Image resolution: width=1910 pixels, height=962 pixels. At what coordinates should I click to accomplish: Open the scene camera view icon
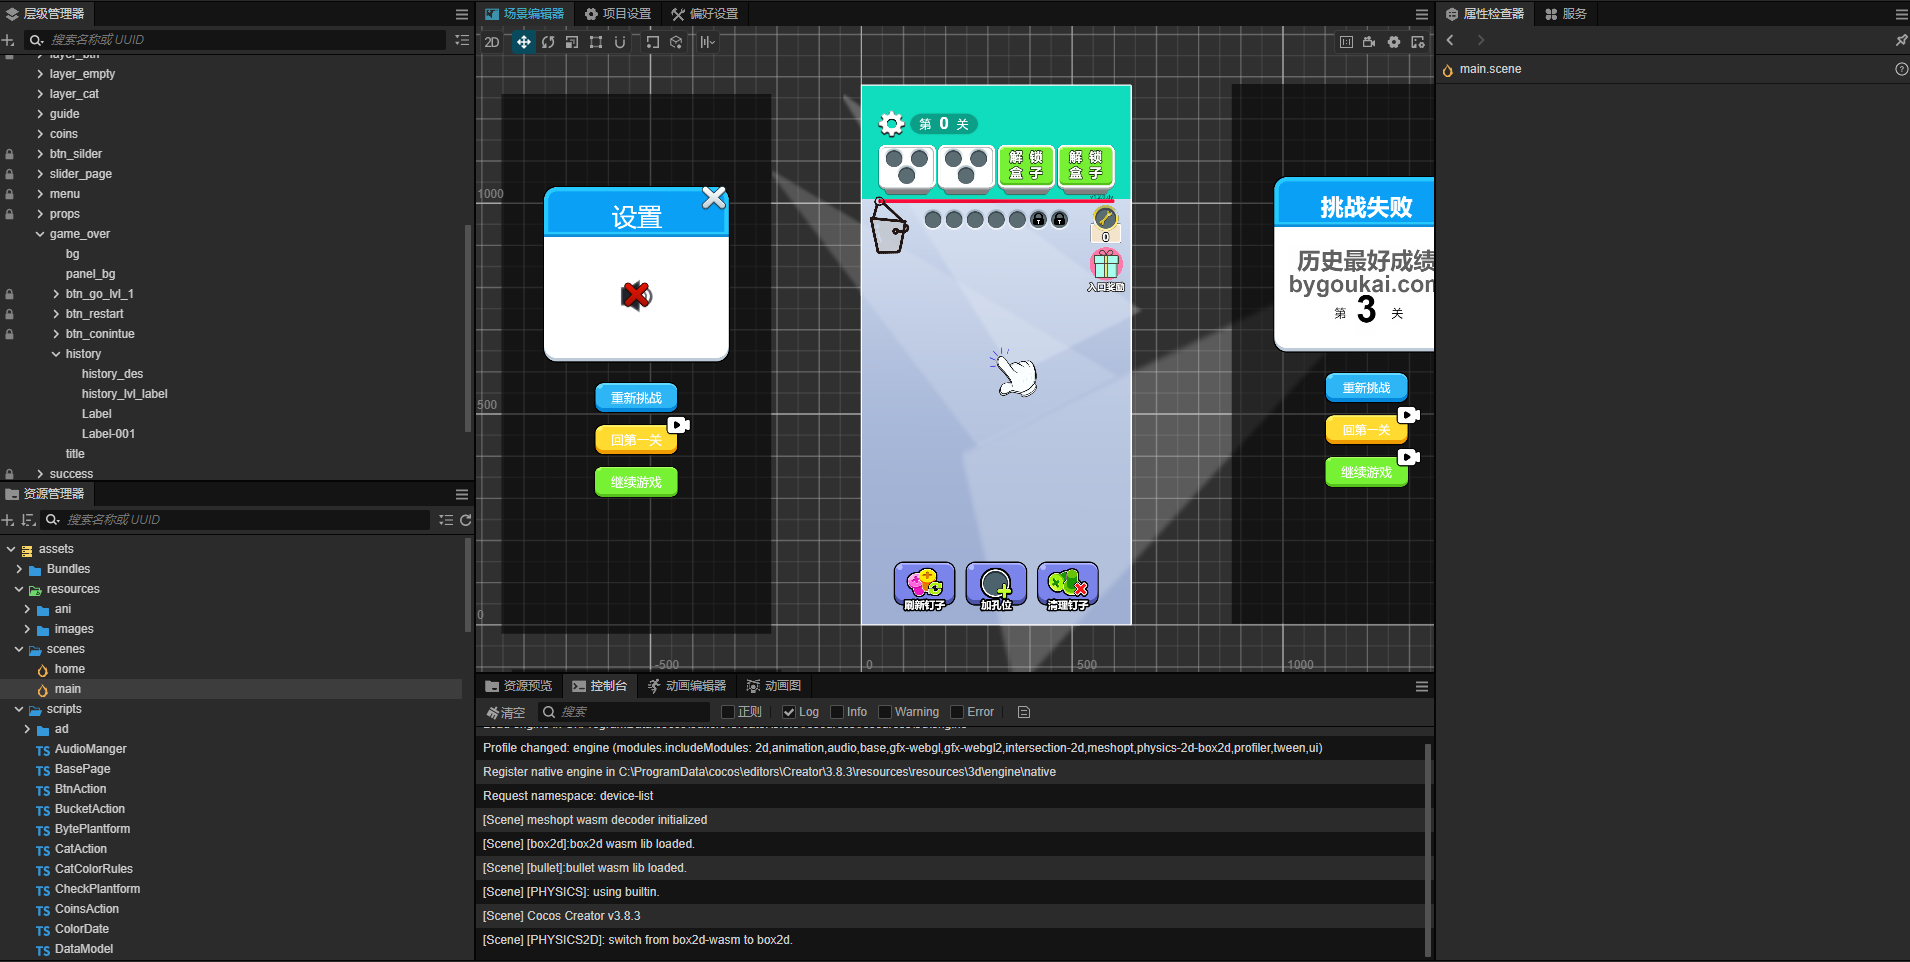pyautogui.click(x=1369, y=42)
